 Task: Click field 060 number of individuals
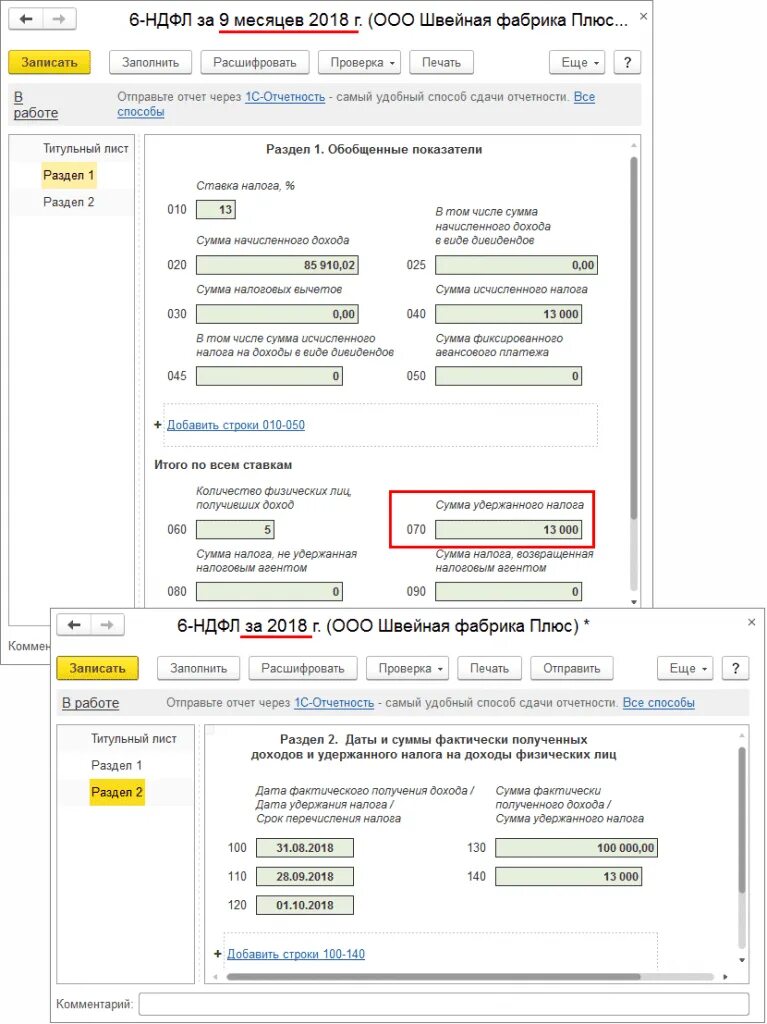tap(235, 530)
